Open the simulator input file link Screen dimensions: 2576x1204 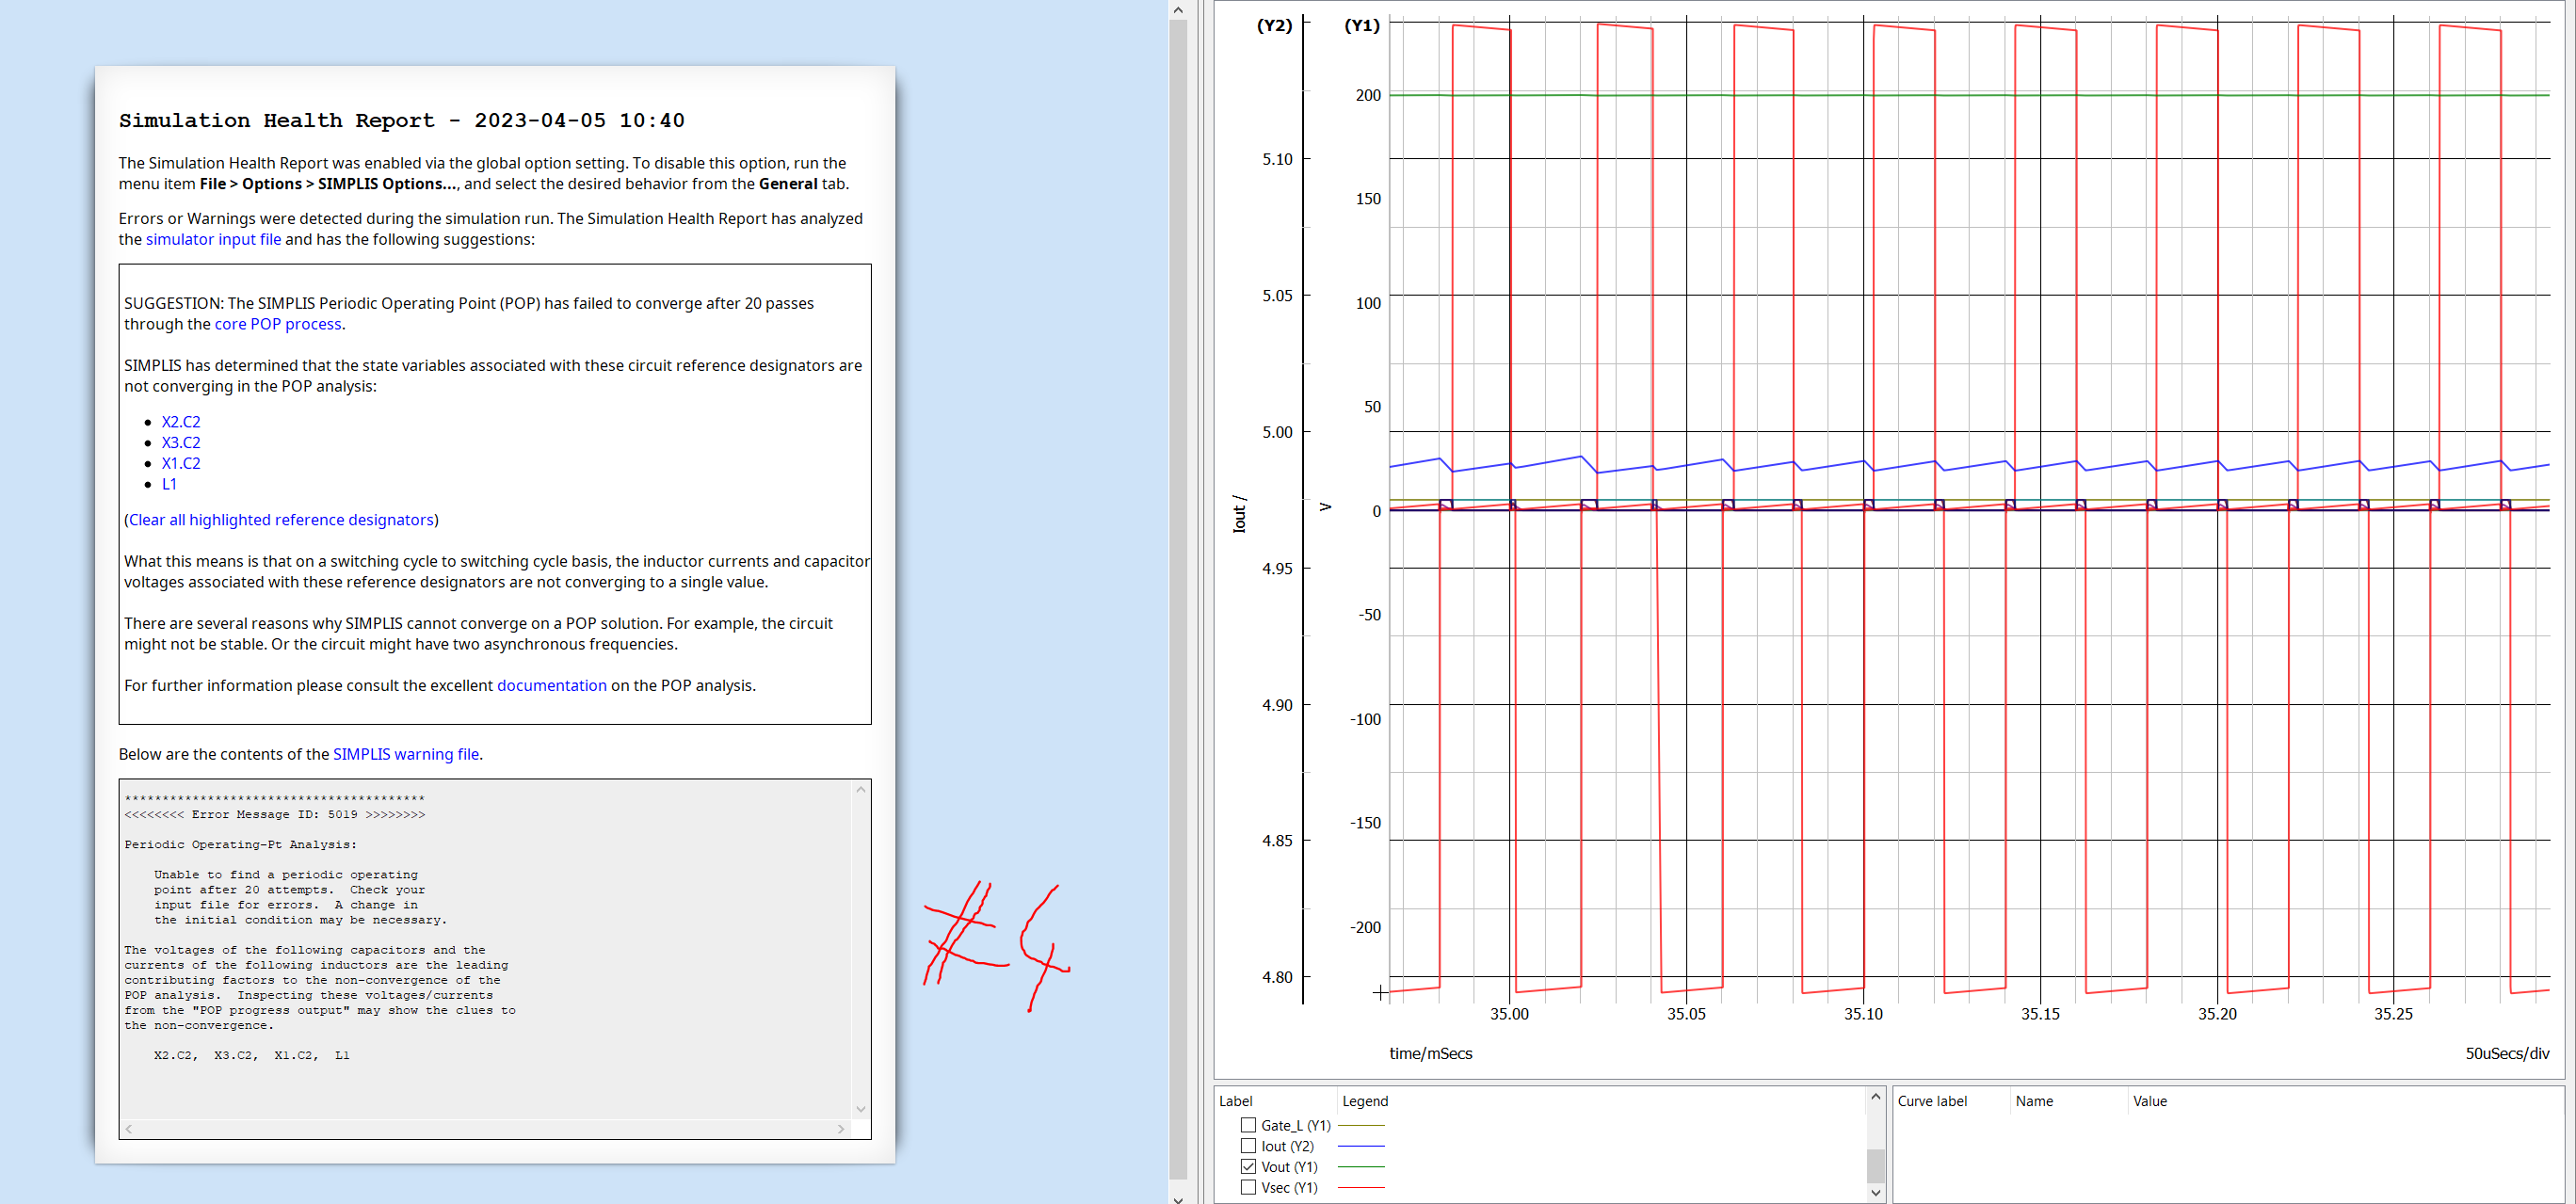click(x=213, y=239)
